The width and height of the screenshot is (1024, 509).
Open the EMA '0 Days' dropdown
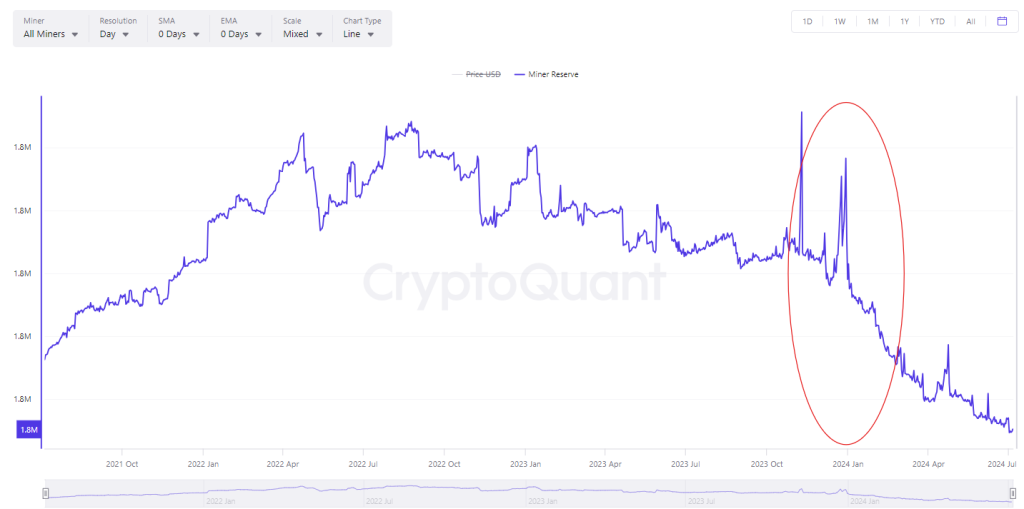(x=241, y=34)
